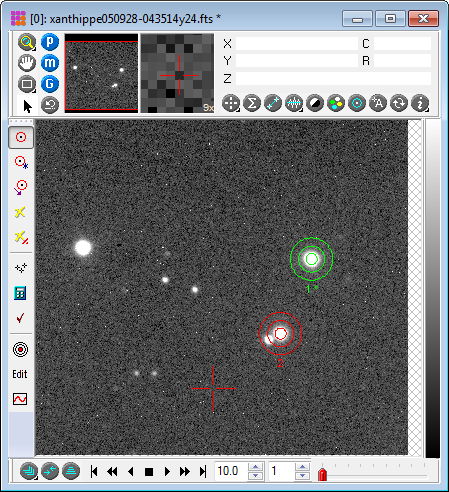
Task: Select the magnifier zoom tool
Action: click(x=27, y=42)
